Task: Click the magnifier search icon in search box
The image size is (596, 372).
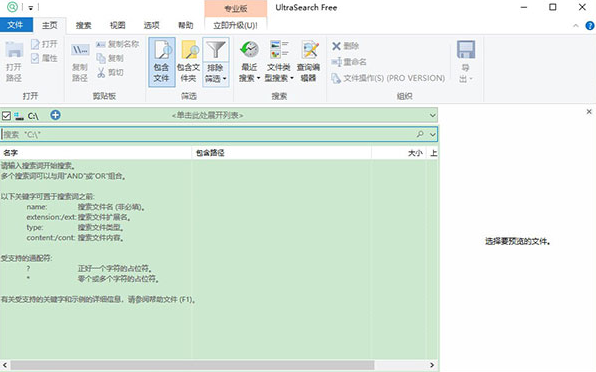Action: (420, 134)
